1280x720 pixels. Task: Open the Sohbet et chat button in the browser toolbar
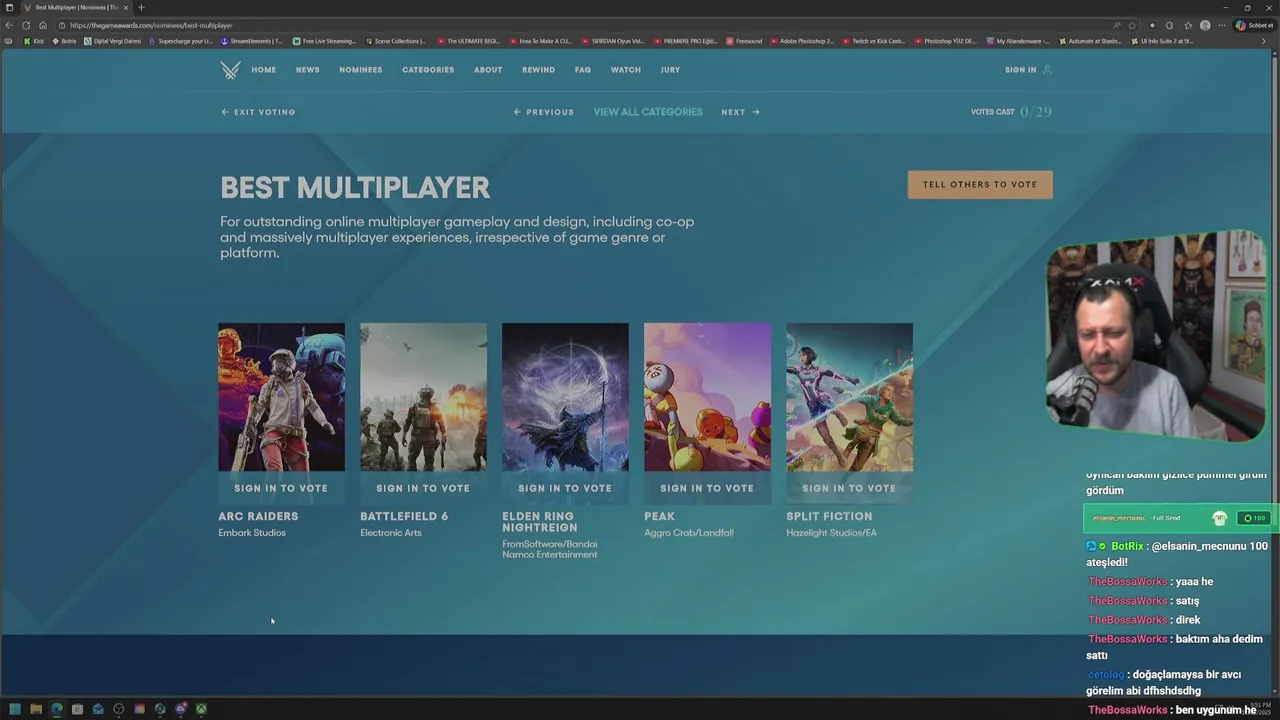1256,25
